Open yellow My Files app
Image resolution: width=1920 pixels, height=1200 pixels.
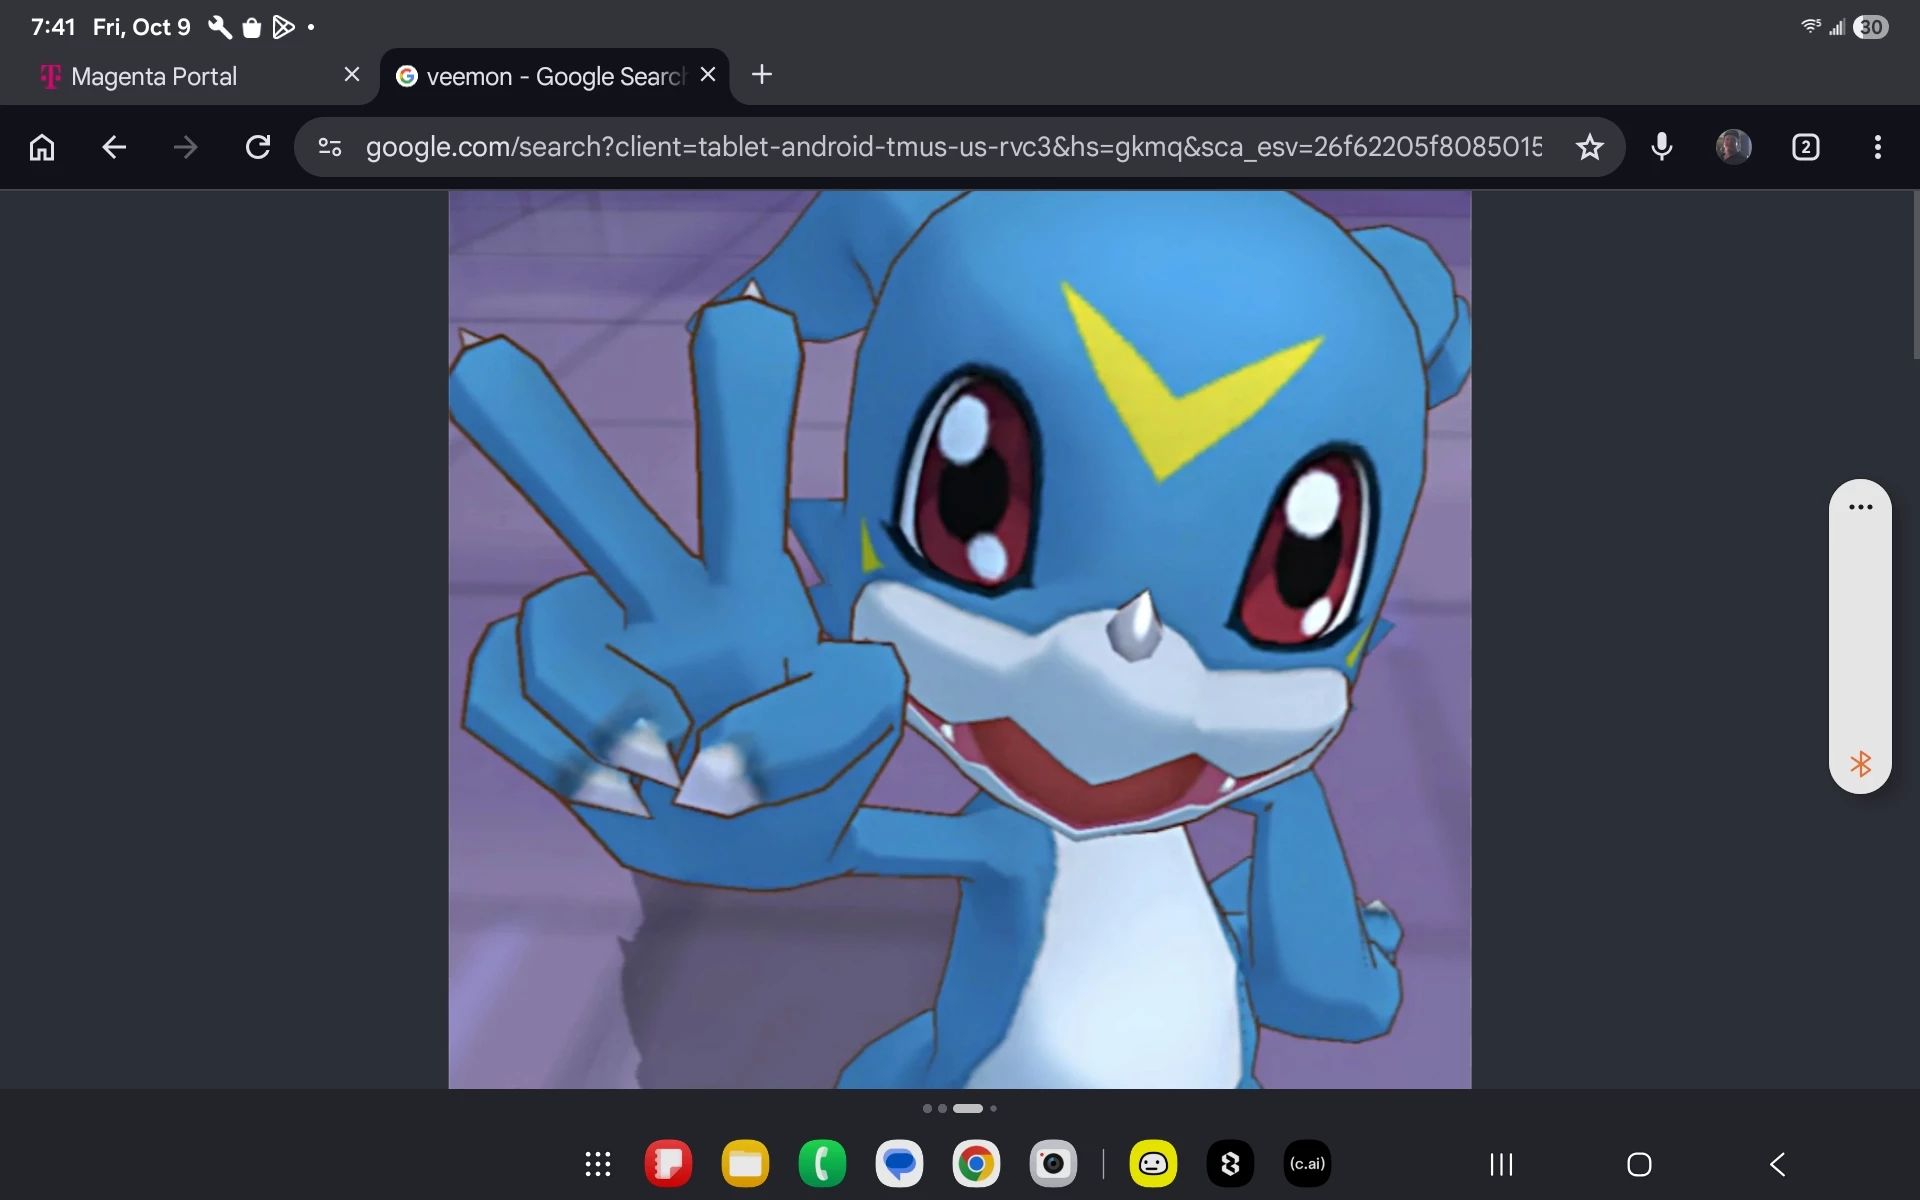746,1164
